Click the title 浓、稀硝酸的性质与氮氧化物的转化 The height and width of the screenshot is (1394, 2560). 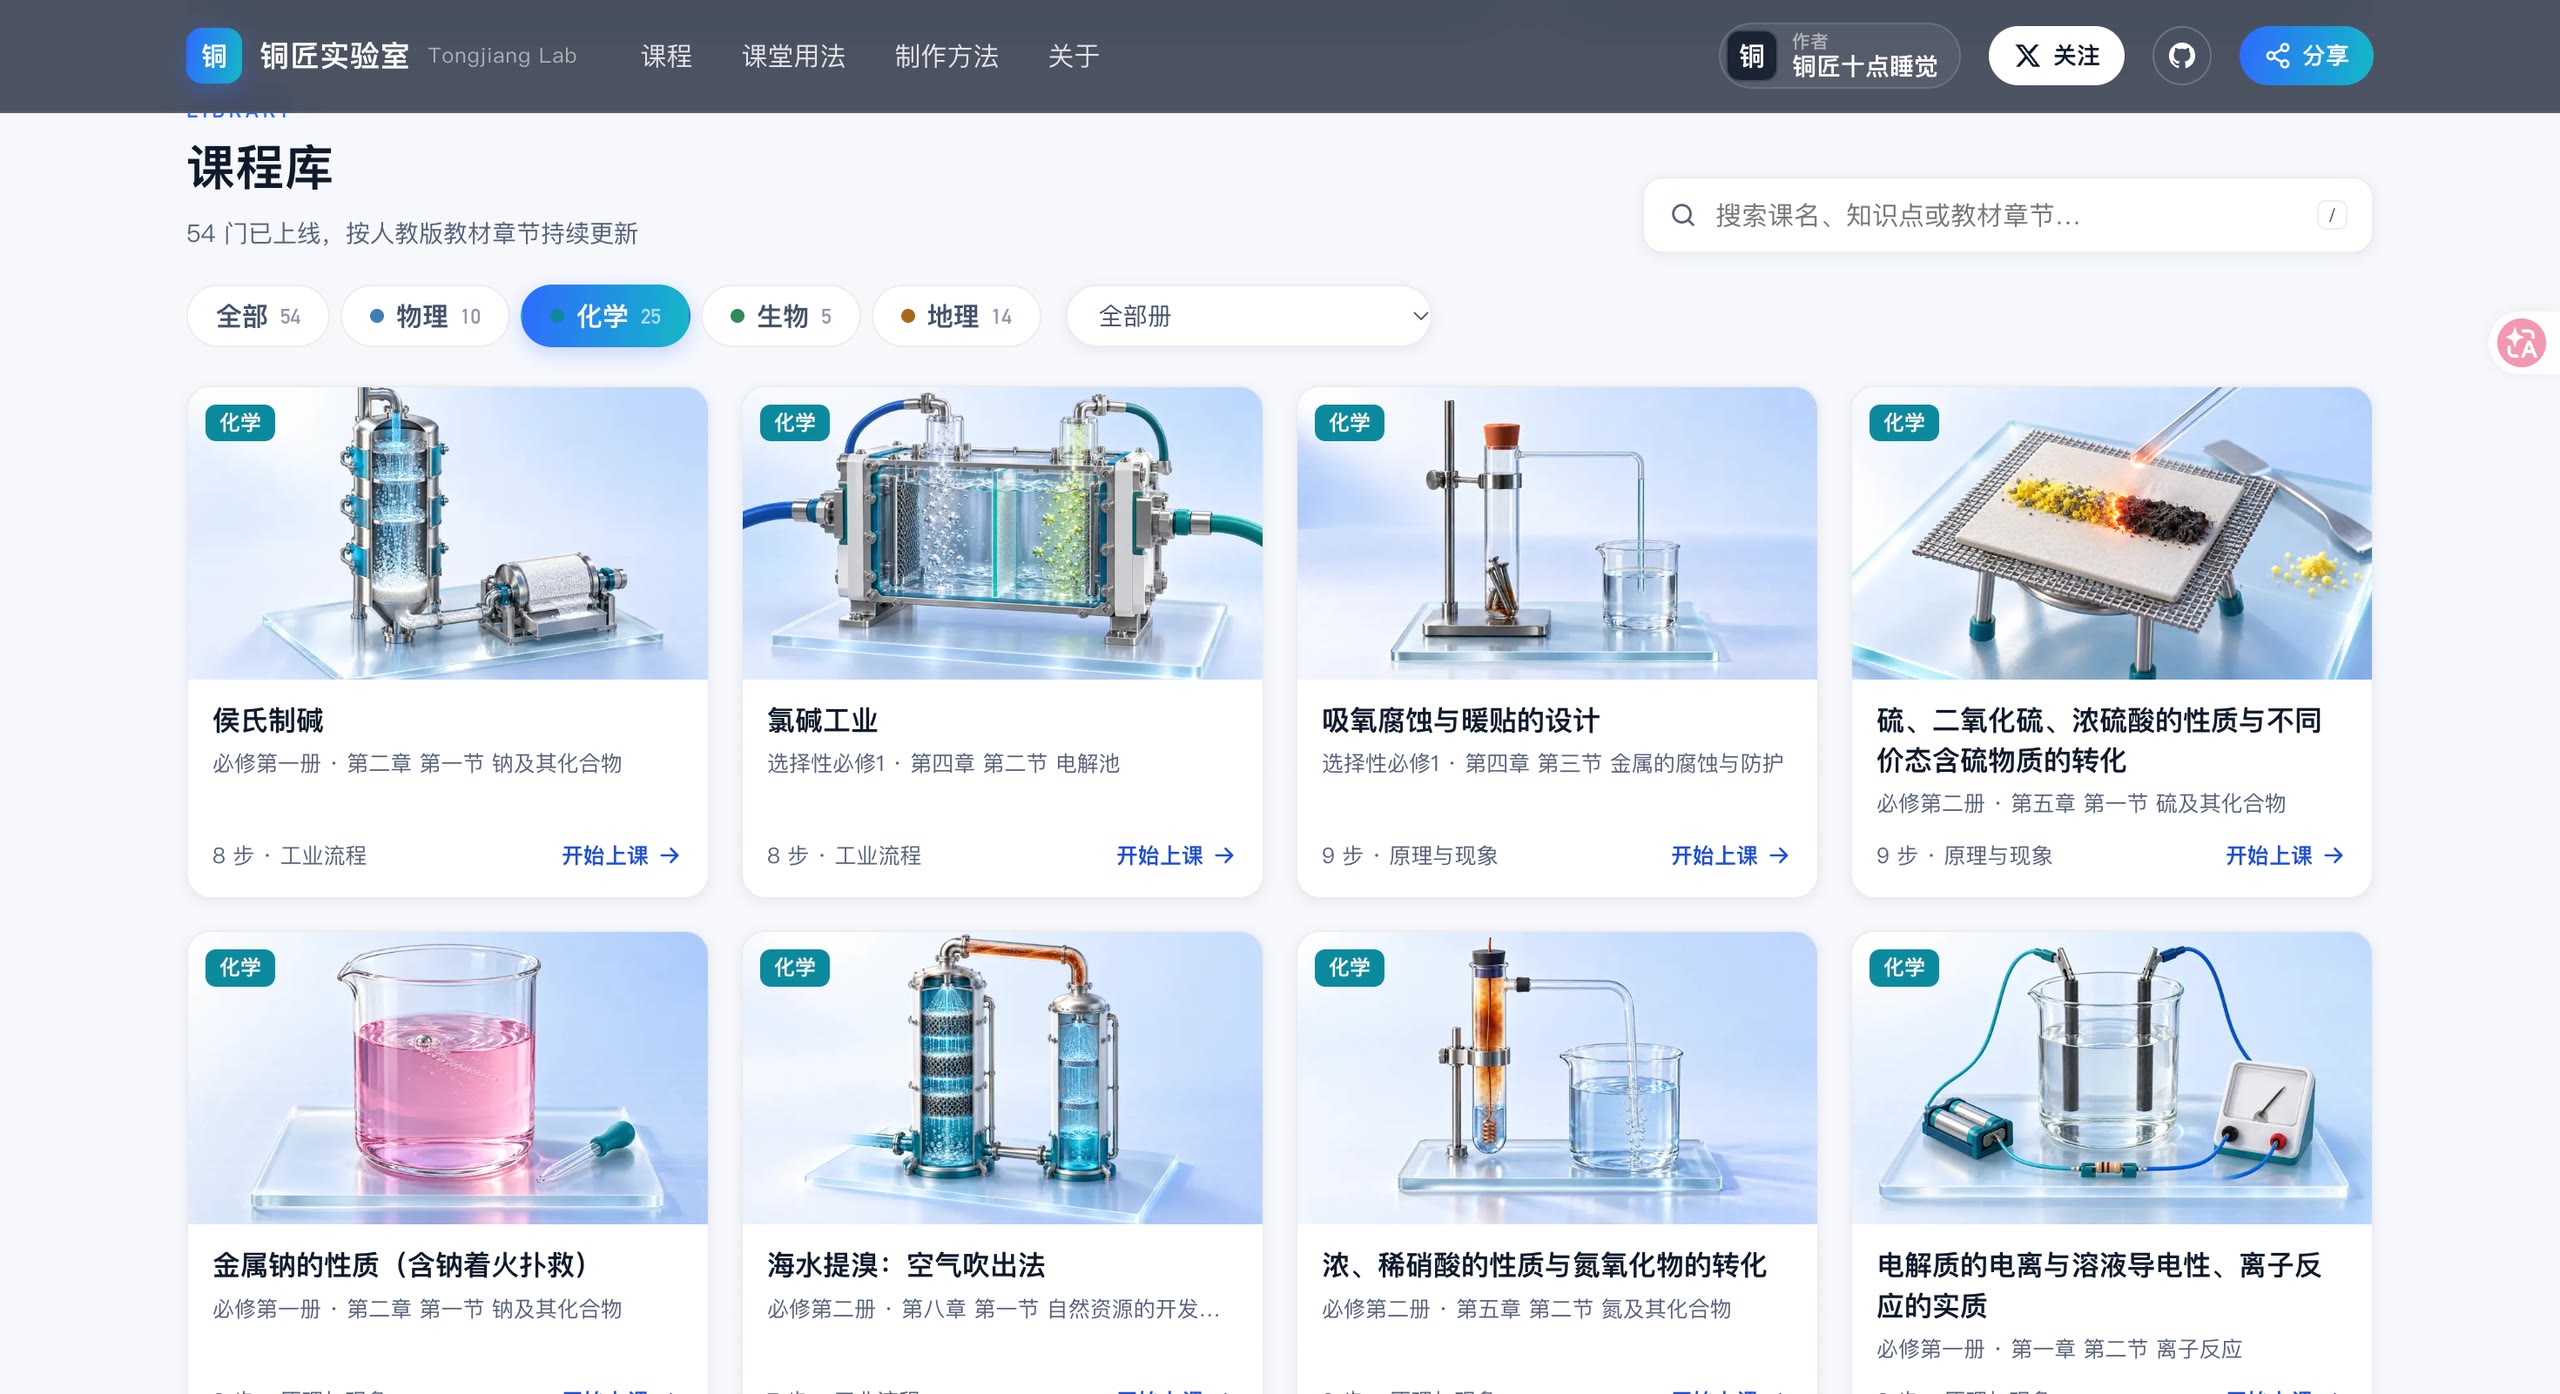(x=1544, y=1265)
